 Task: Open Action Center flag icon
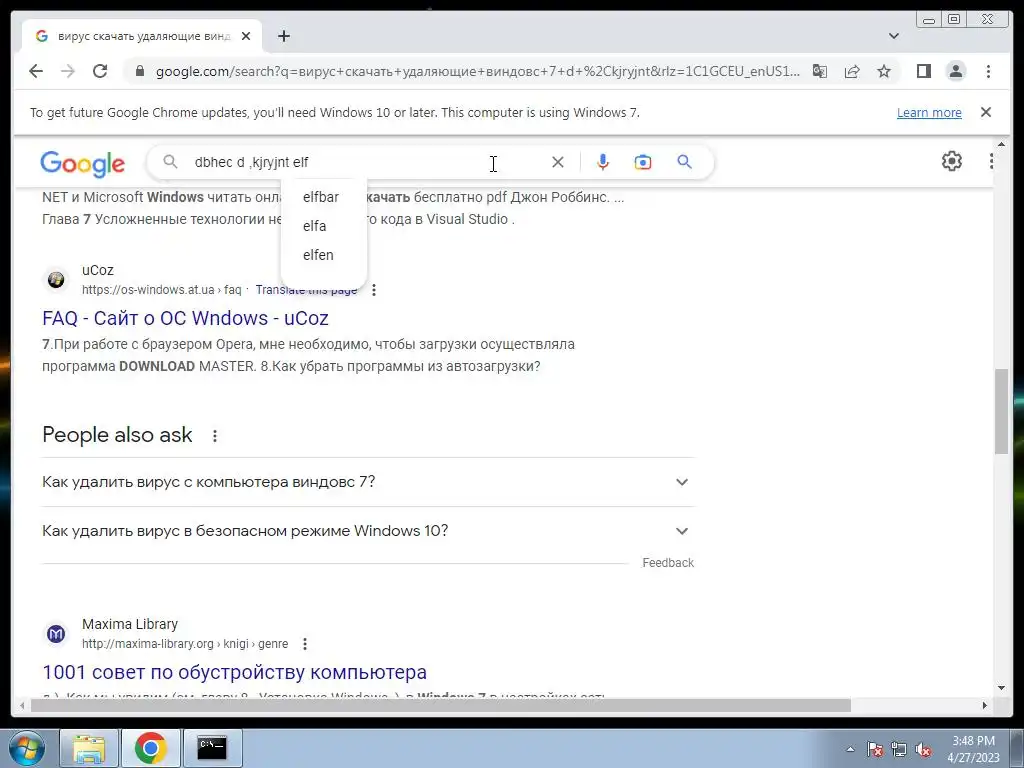[x=874, y=749]
